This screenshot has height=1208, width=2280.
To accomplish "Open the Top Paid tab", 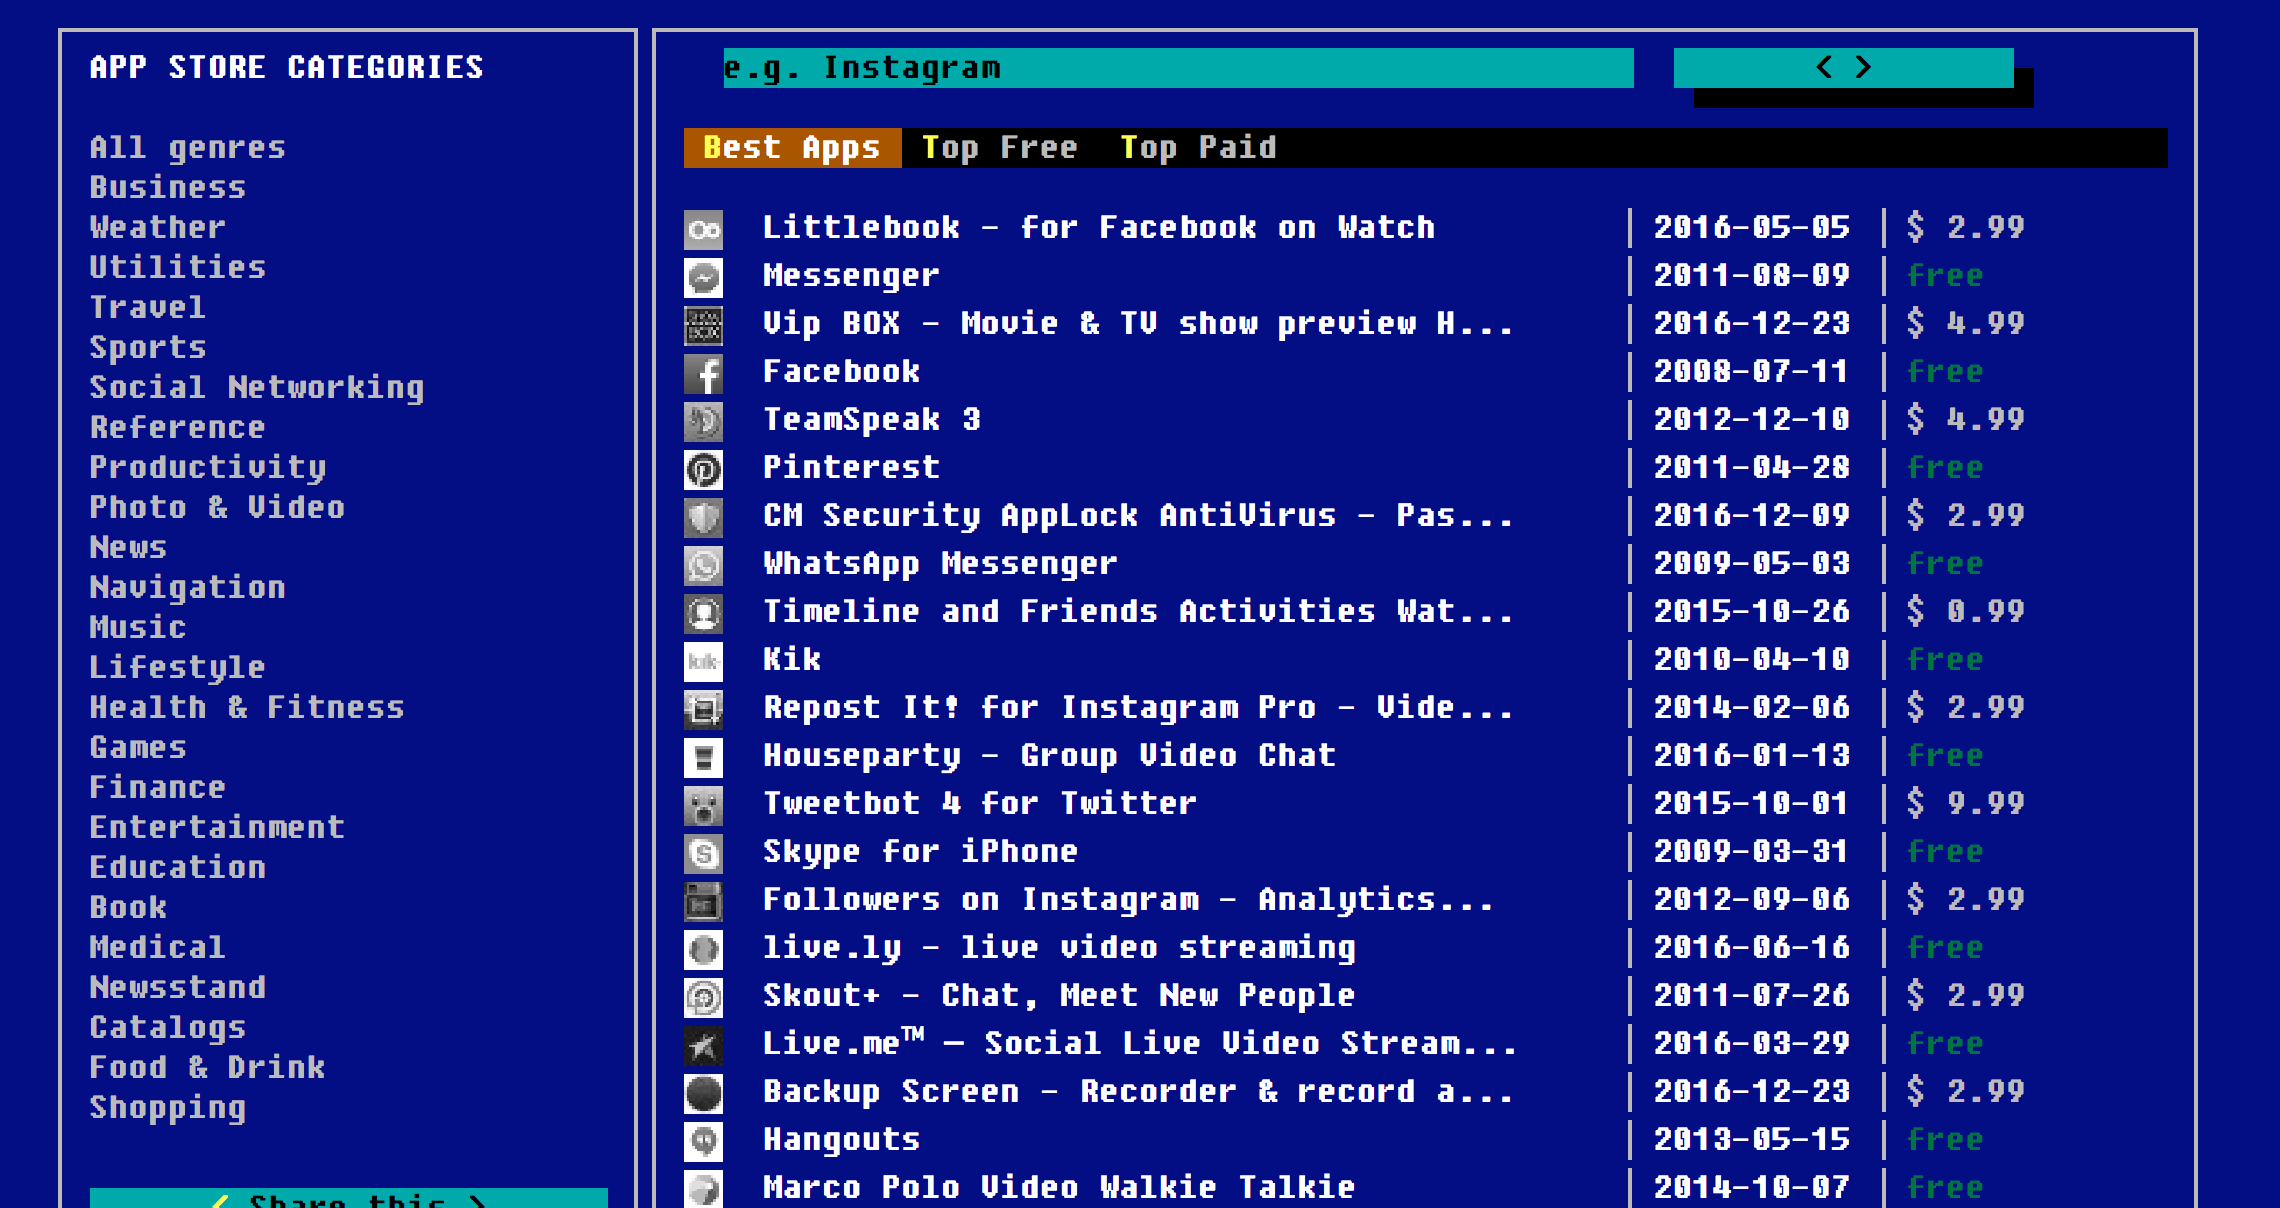I will click(1197, 148).
